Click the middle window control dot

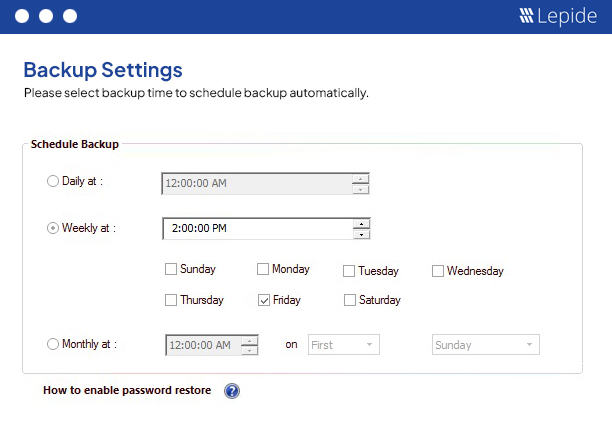click(x=46, y=16)
